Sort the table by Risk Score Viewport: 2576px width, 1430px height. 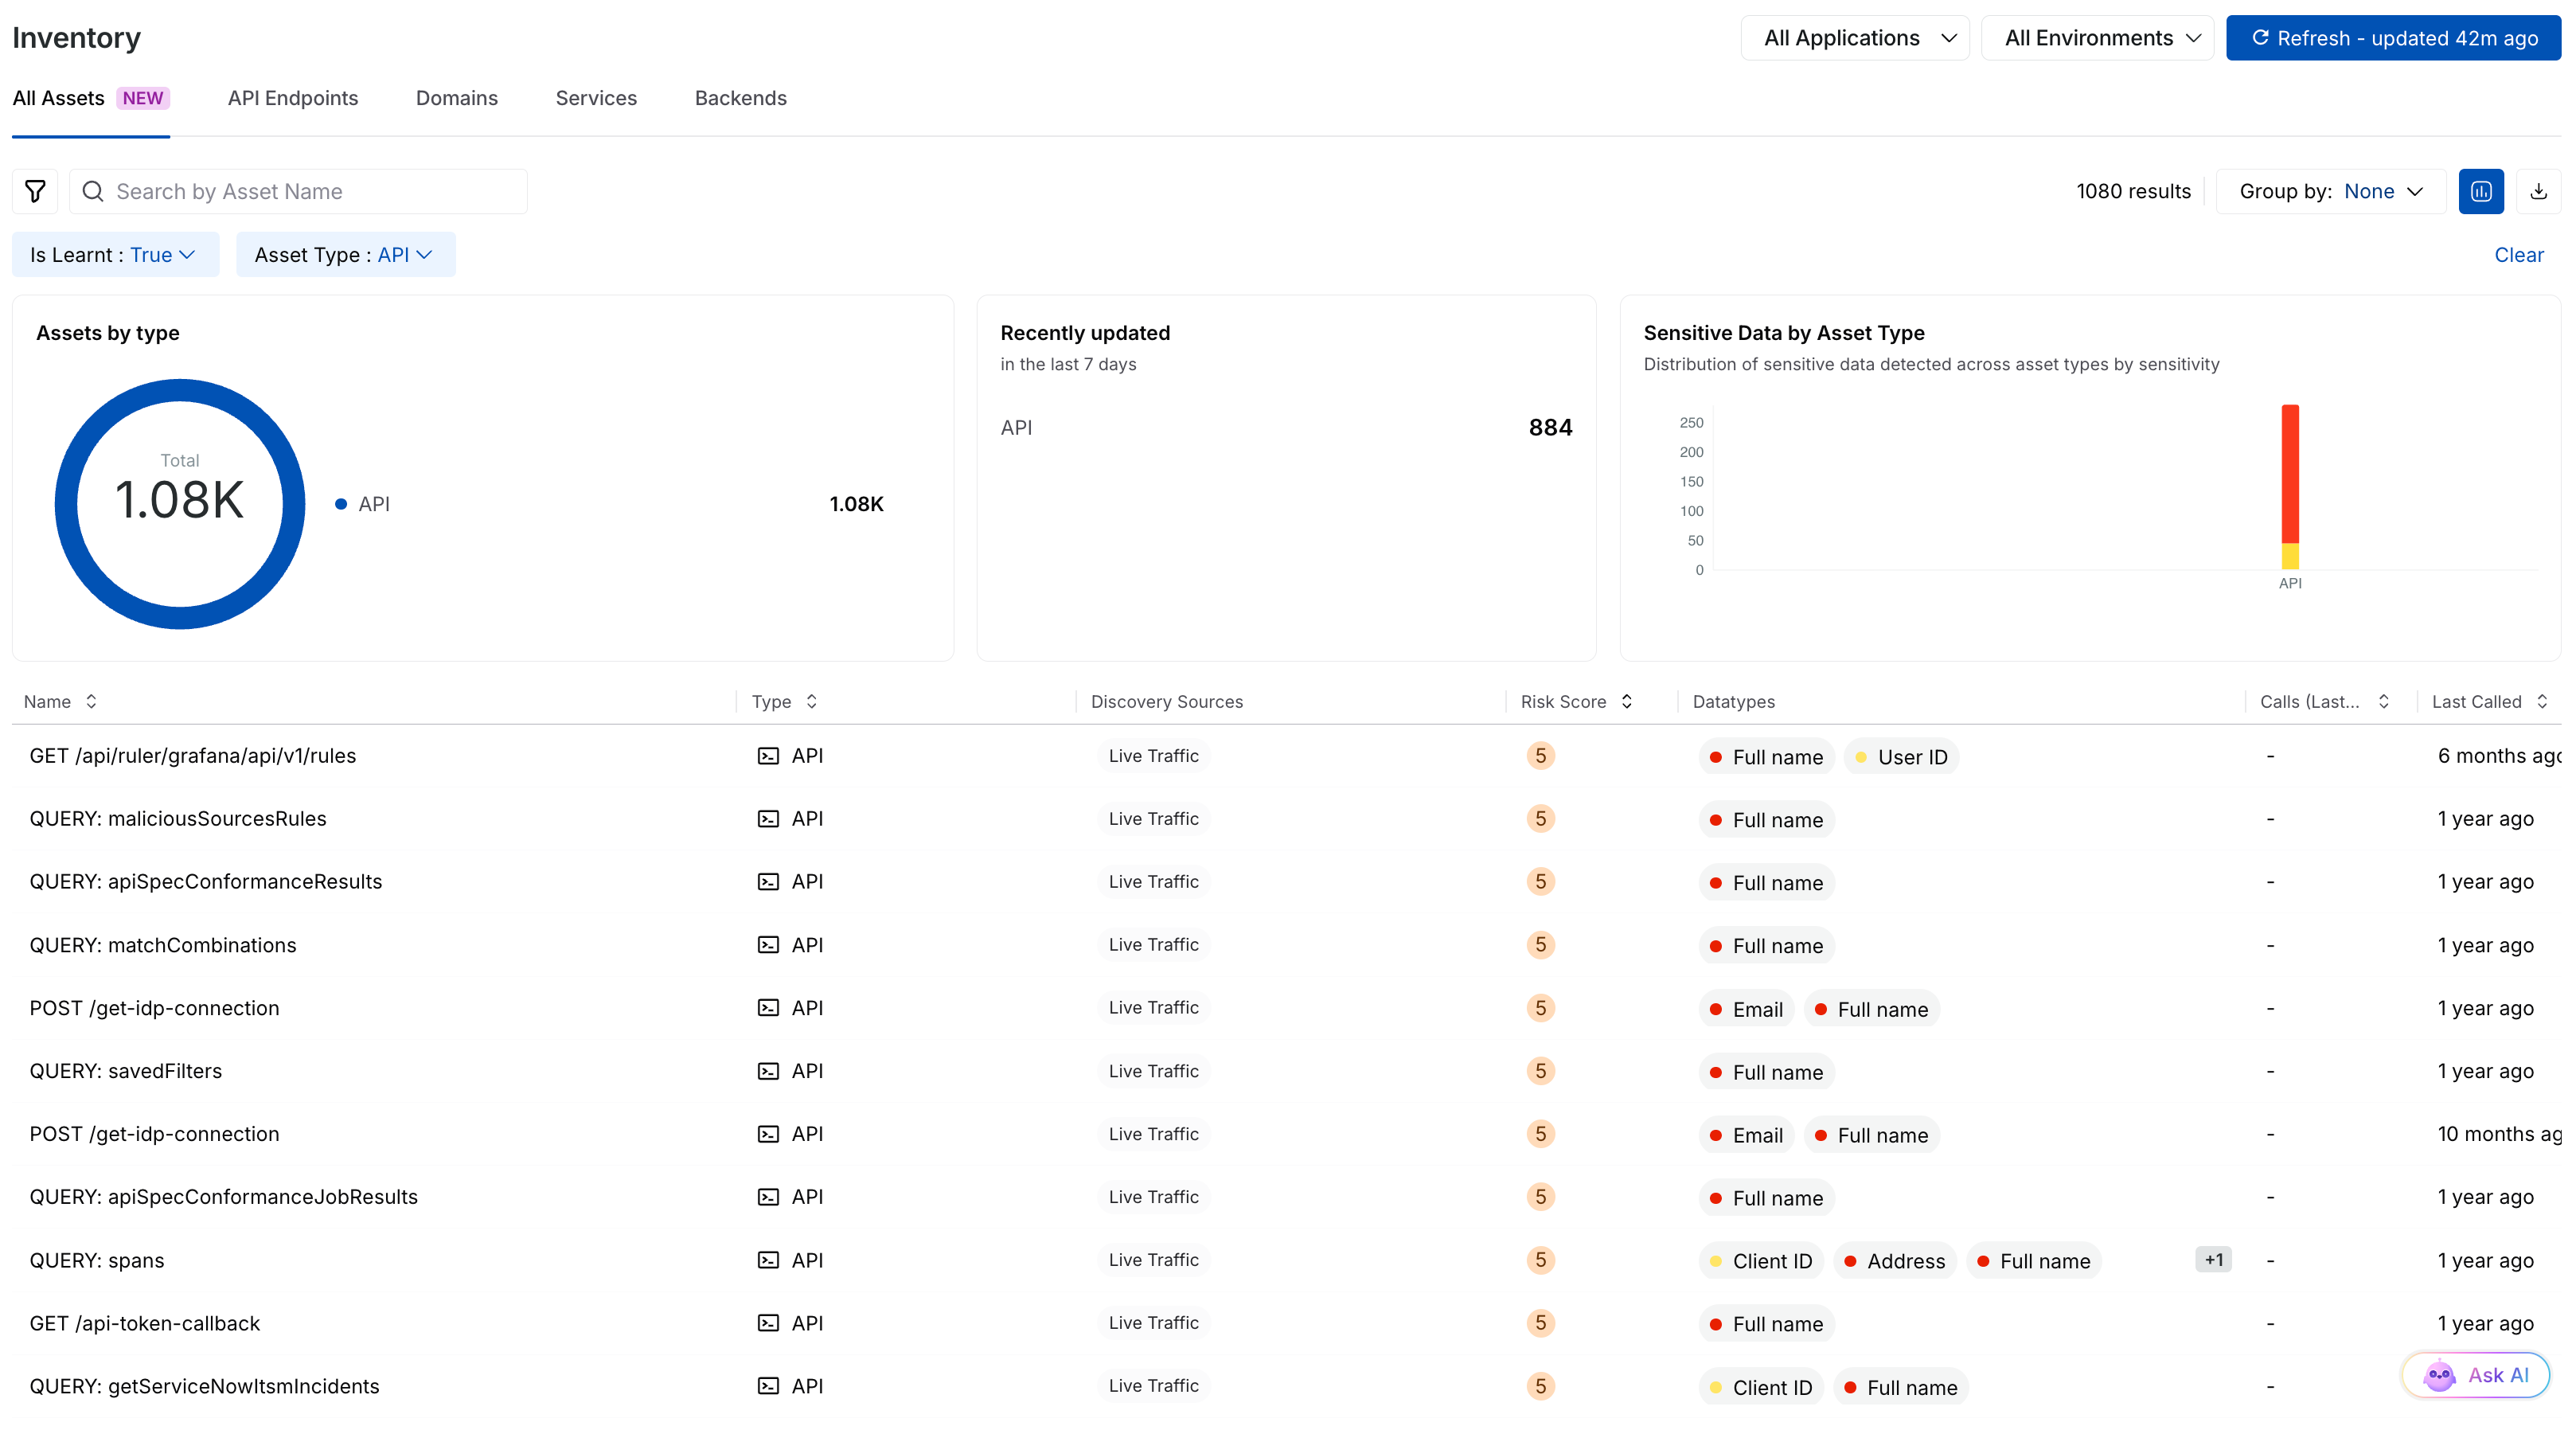(1626, 701)
